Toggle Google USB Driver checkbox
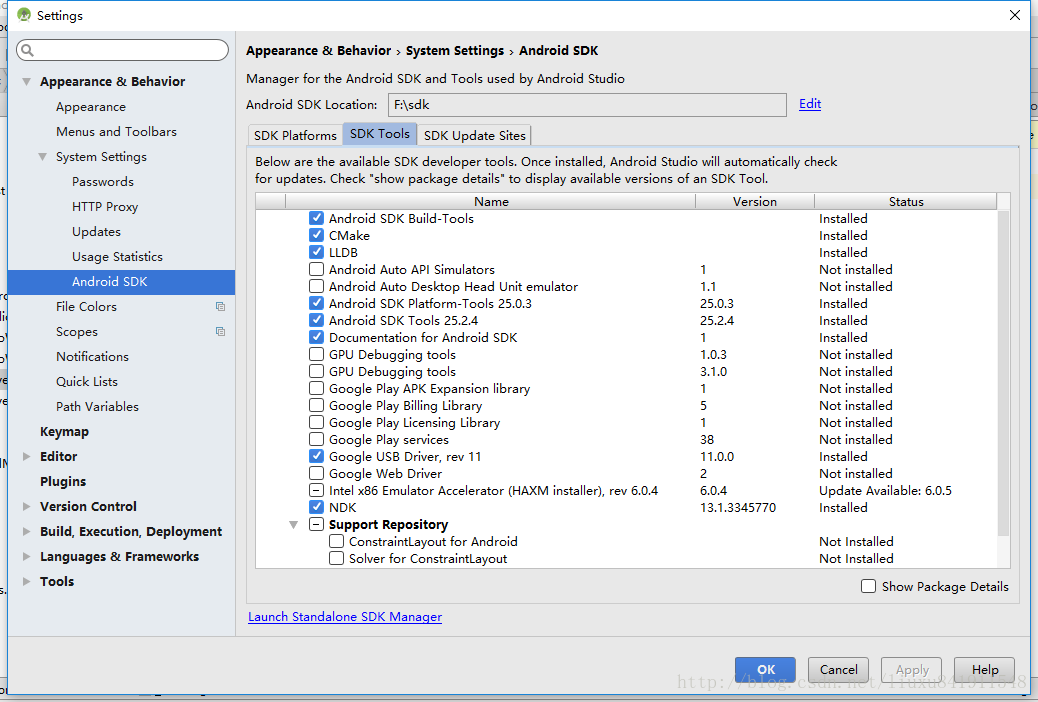The width and height of the screenshot is (1038, 702). (316, 456)
